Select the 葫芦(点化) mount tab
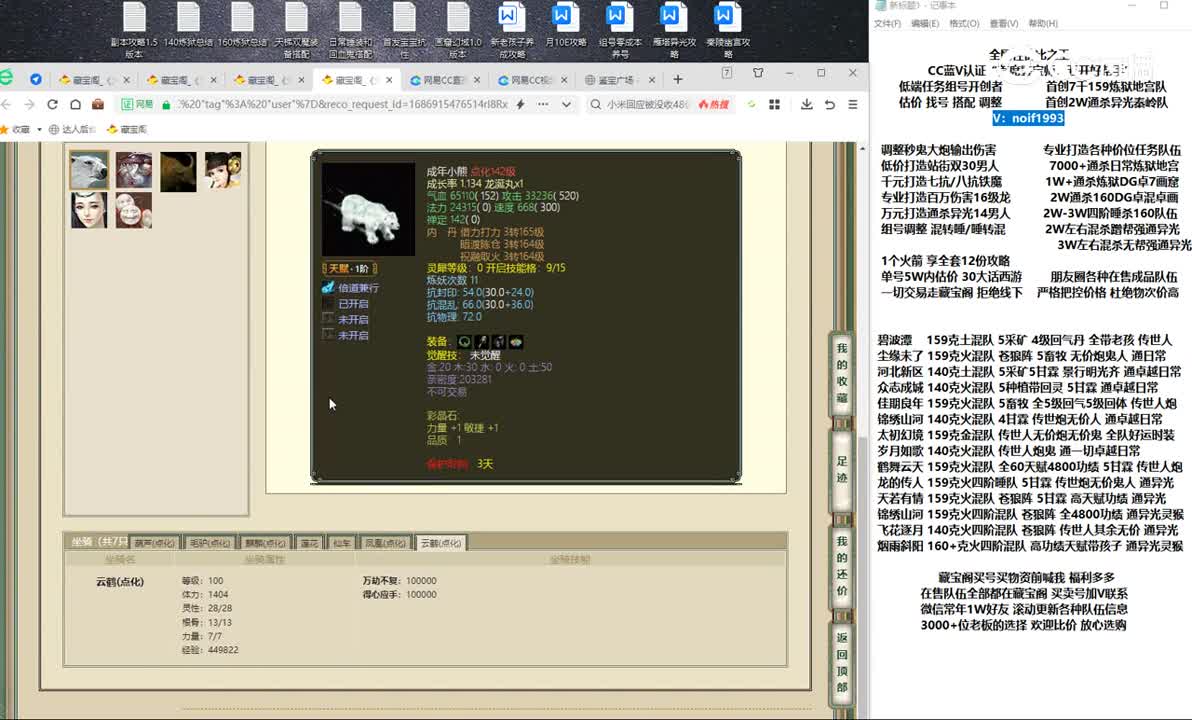 154,543
